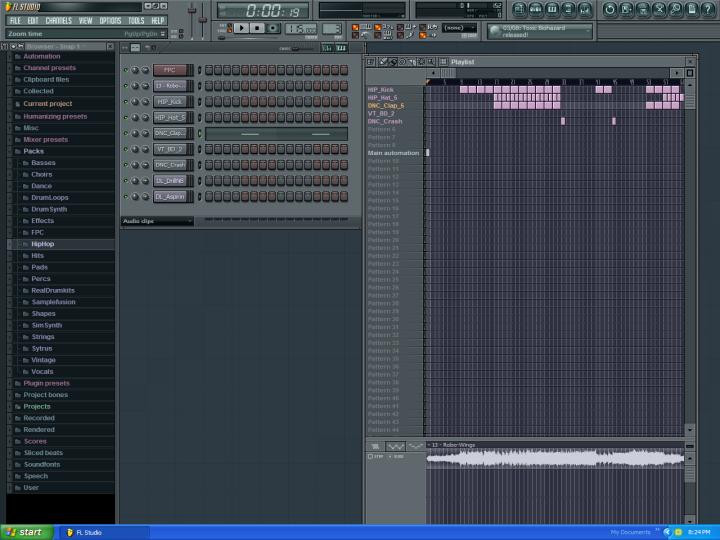This screenshot has width=720, height=540.
Task: Select the HipHop folder in browser
Action: [43, 244]
